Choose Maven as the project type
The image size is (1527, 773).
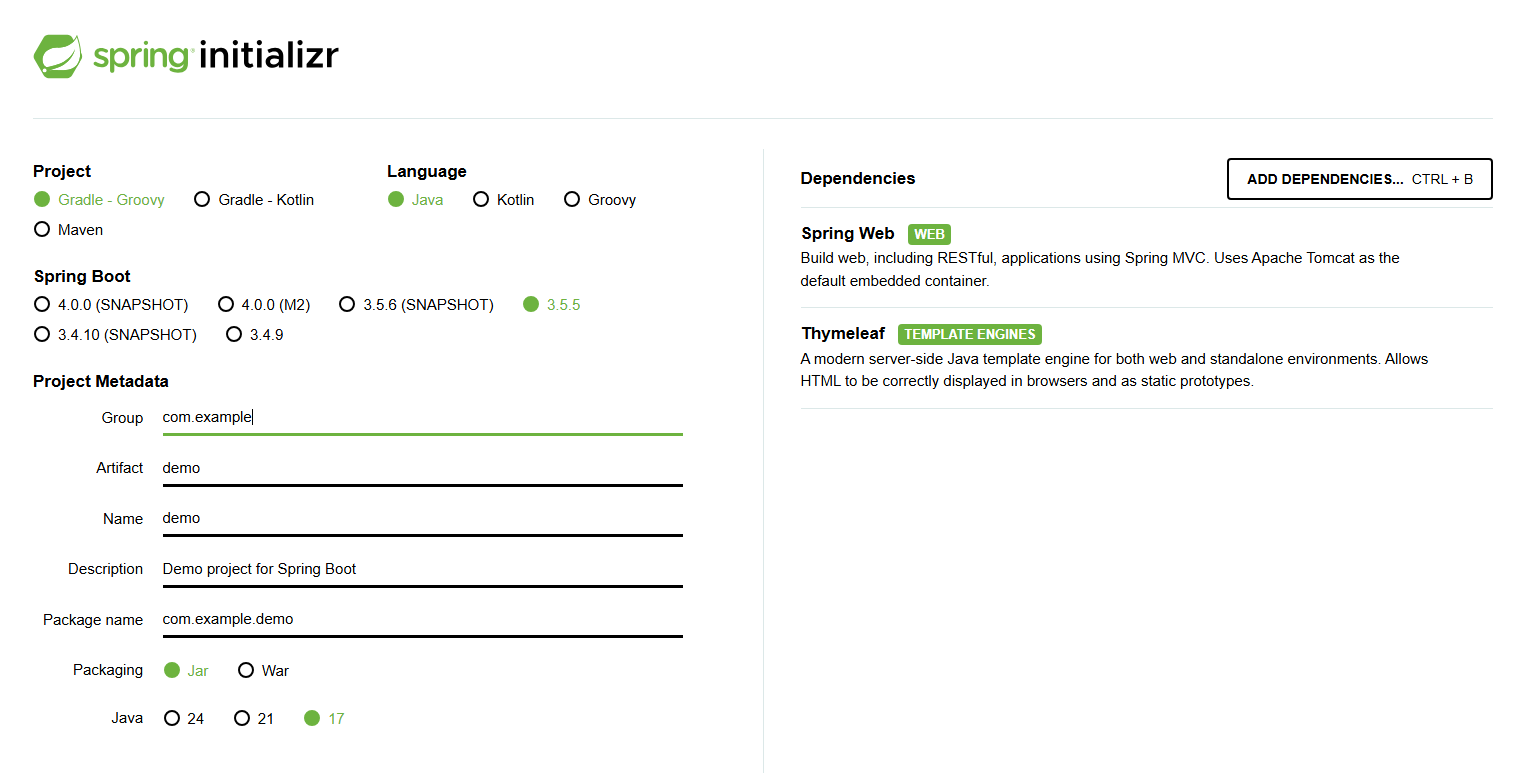(68, 230)
